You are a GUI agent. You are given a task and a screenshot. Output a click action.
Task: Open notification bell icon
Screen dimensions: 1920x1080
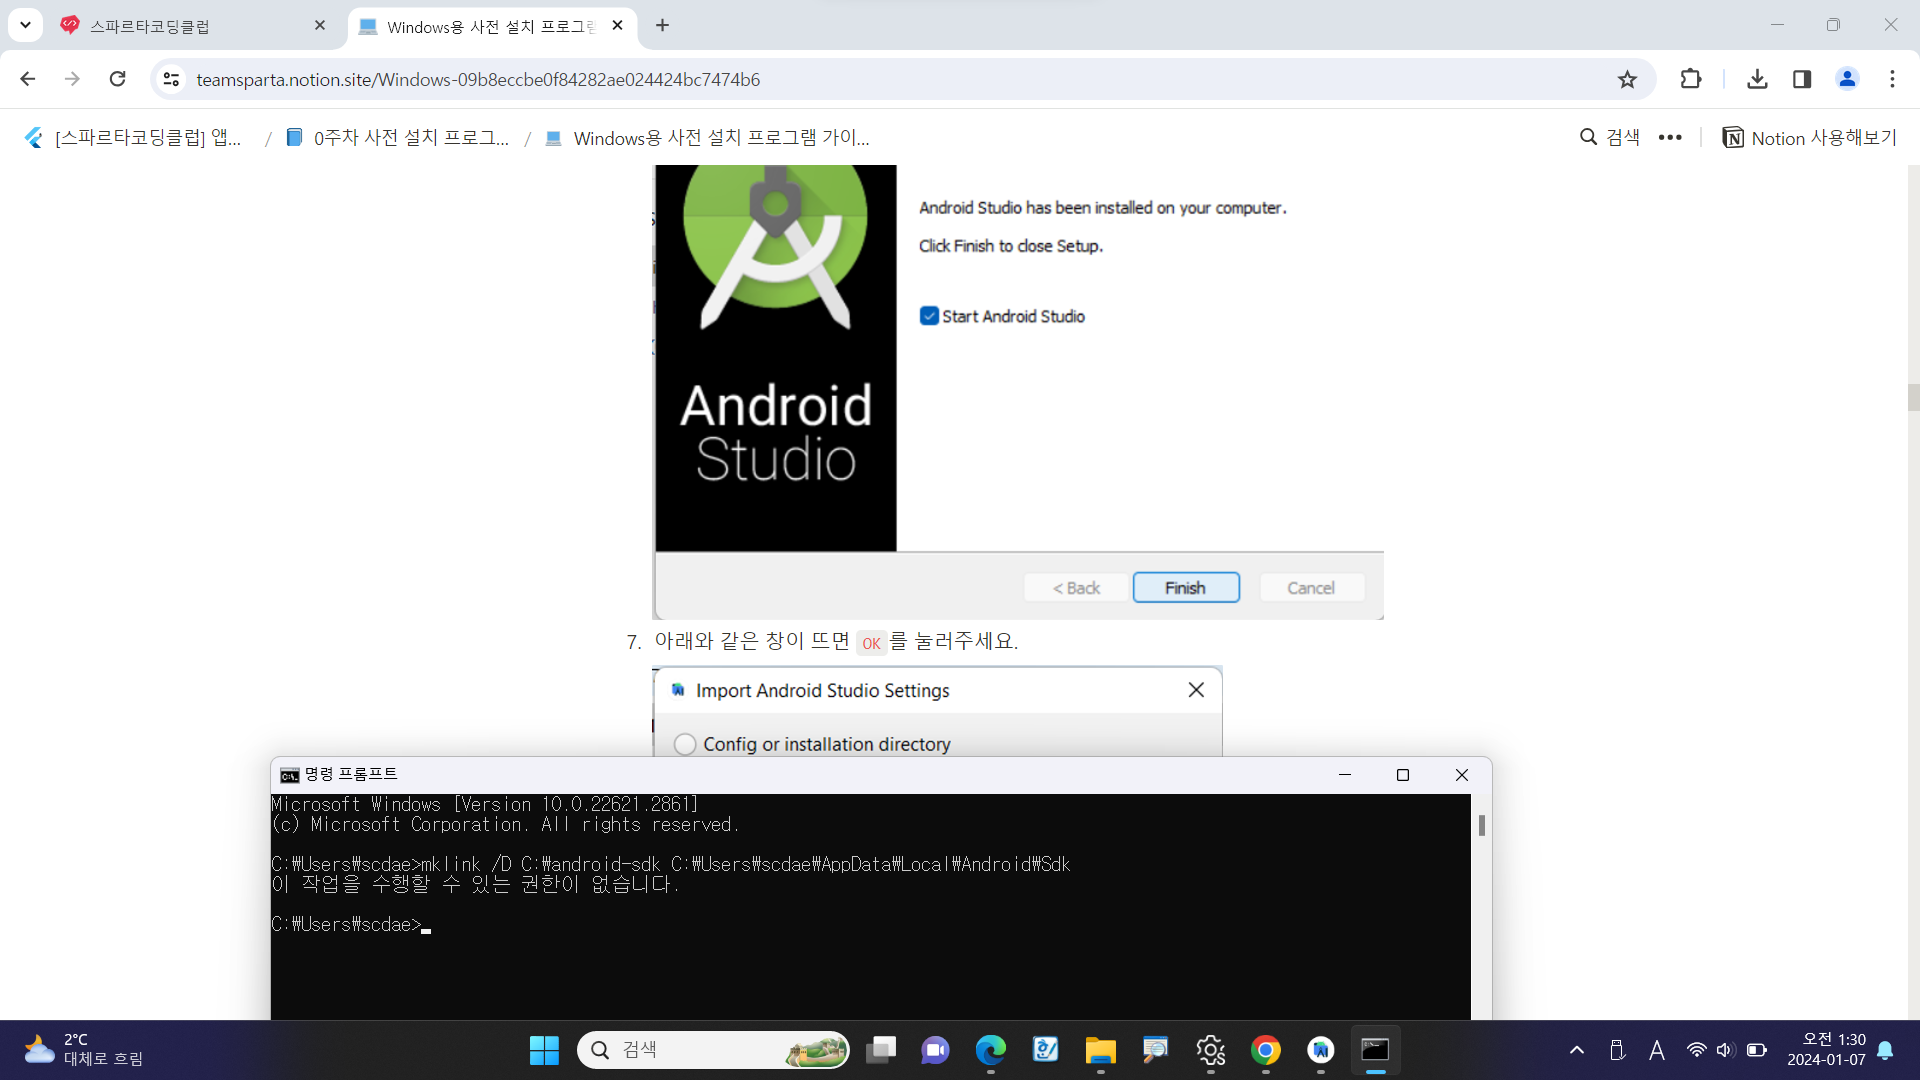[1885, 1050]
